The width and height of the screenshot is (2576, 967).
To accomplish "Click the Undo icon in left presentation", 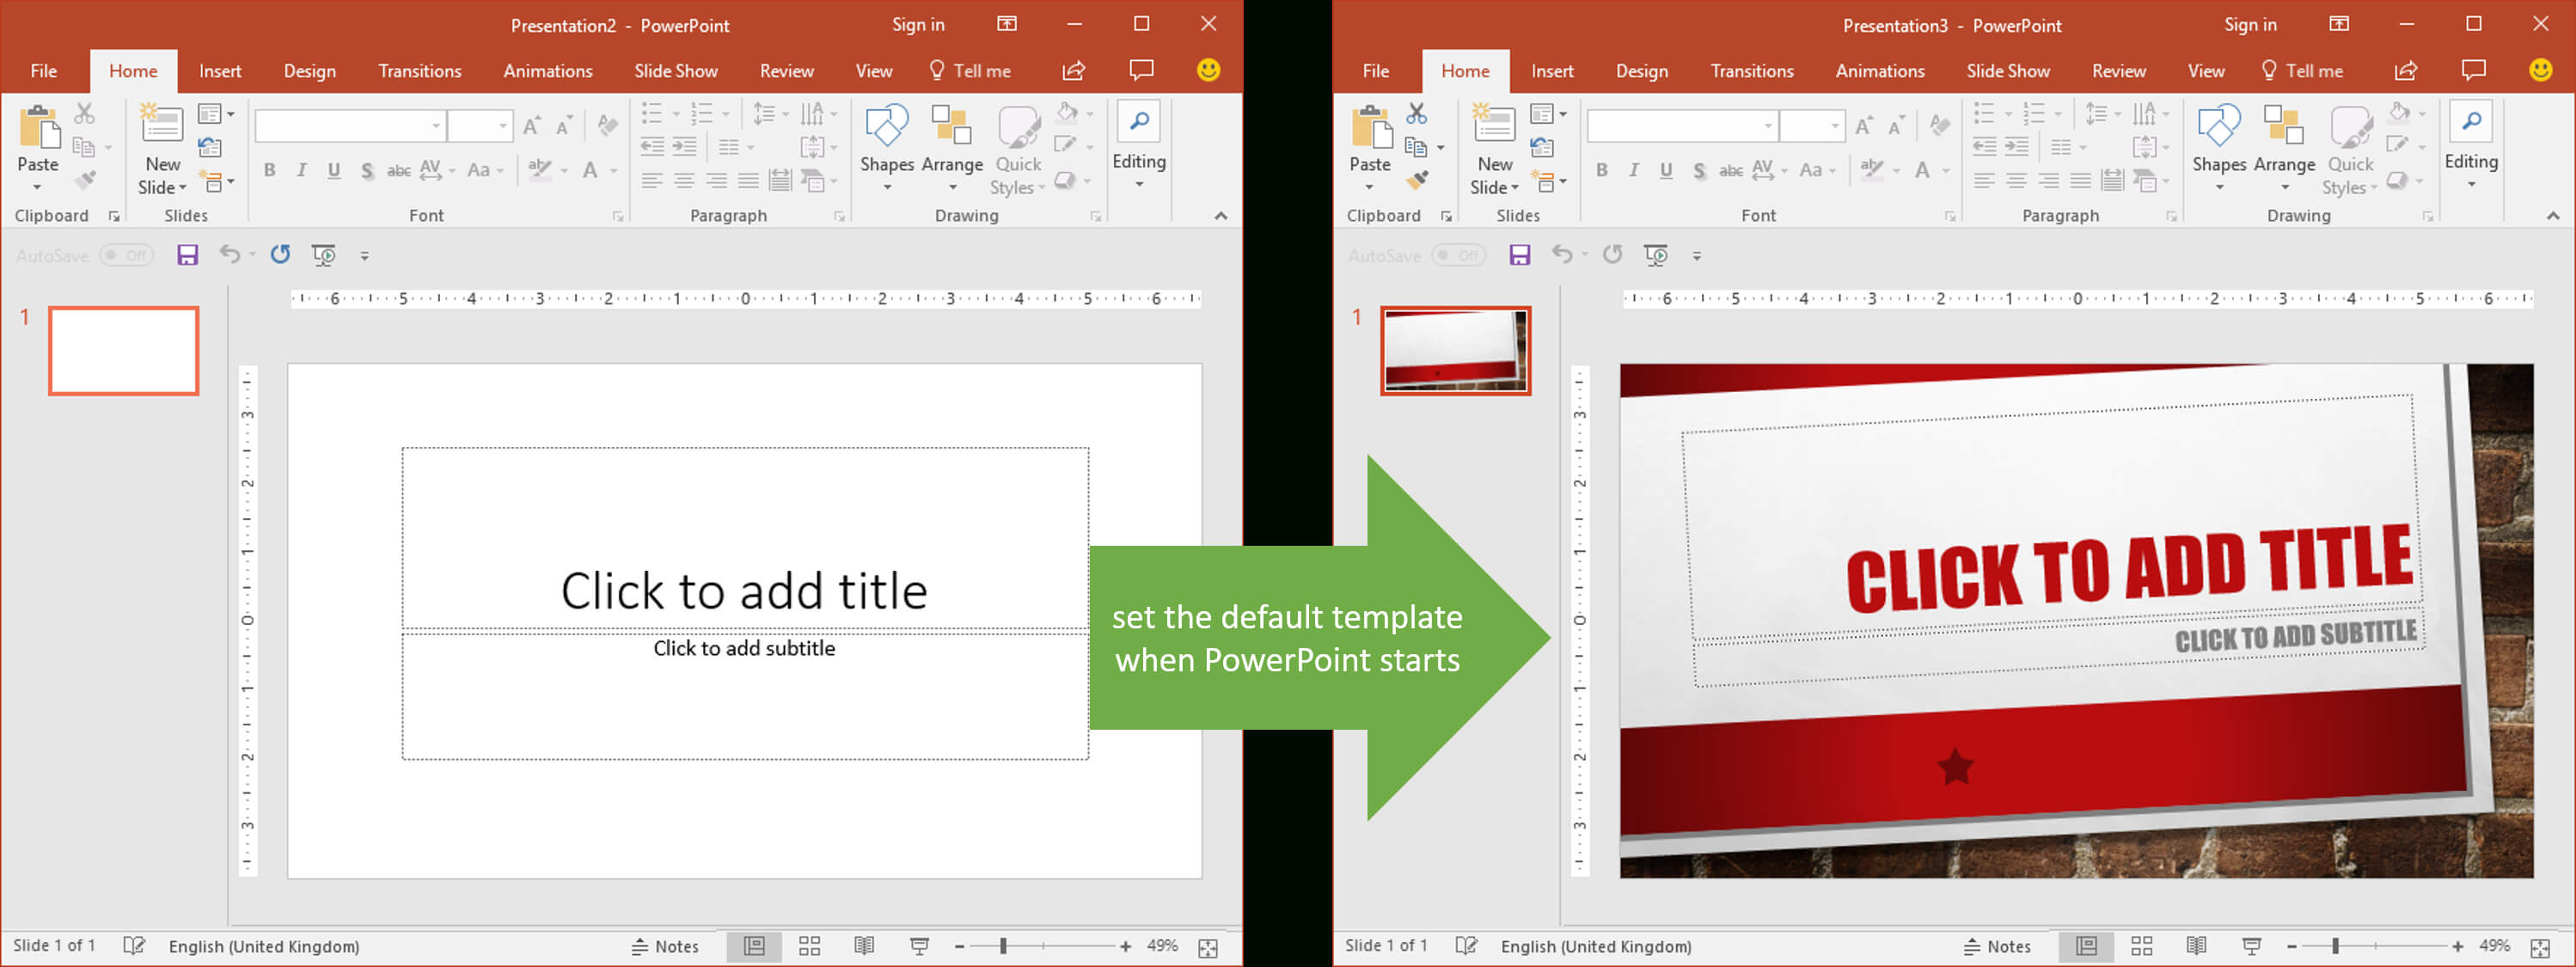I will (x=230, y=253).
